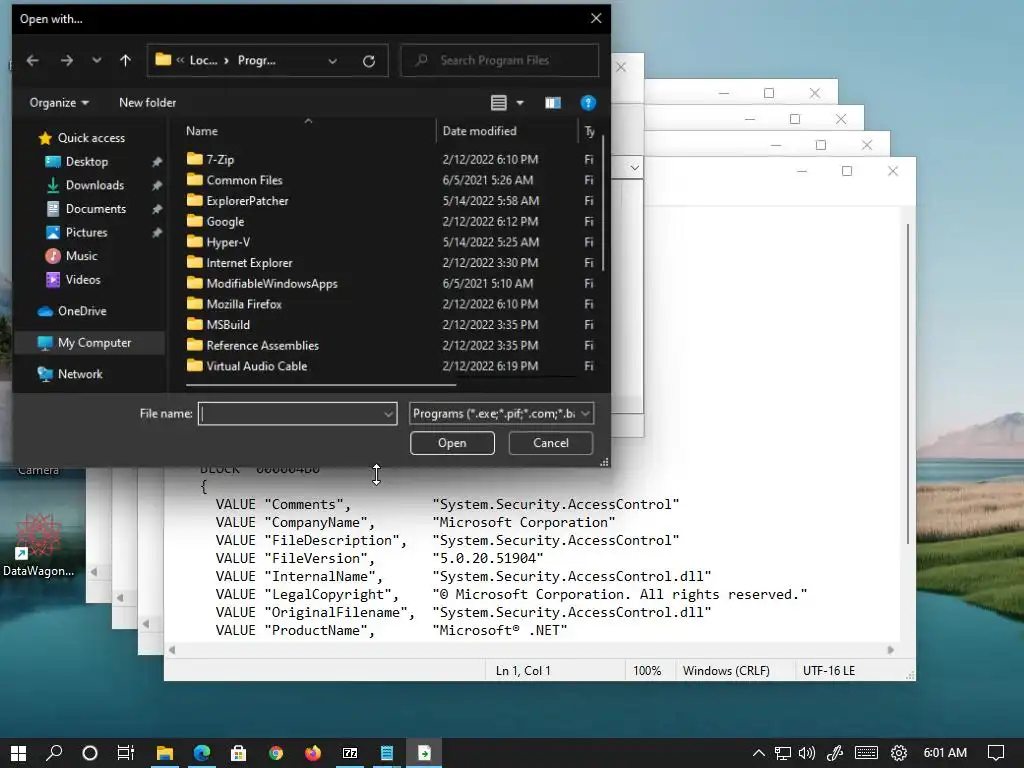
Task: Select Pictures in the navigation pane
Action: tap(86, 232)
